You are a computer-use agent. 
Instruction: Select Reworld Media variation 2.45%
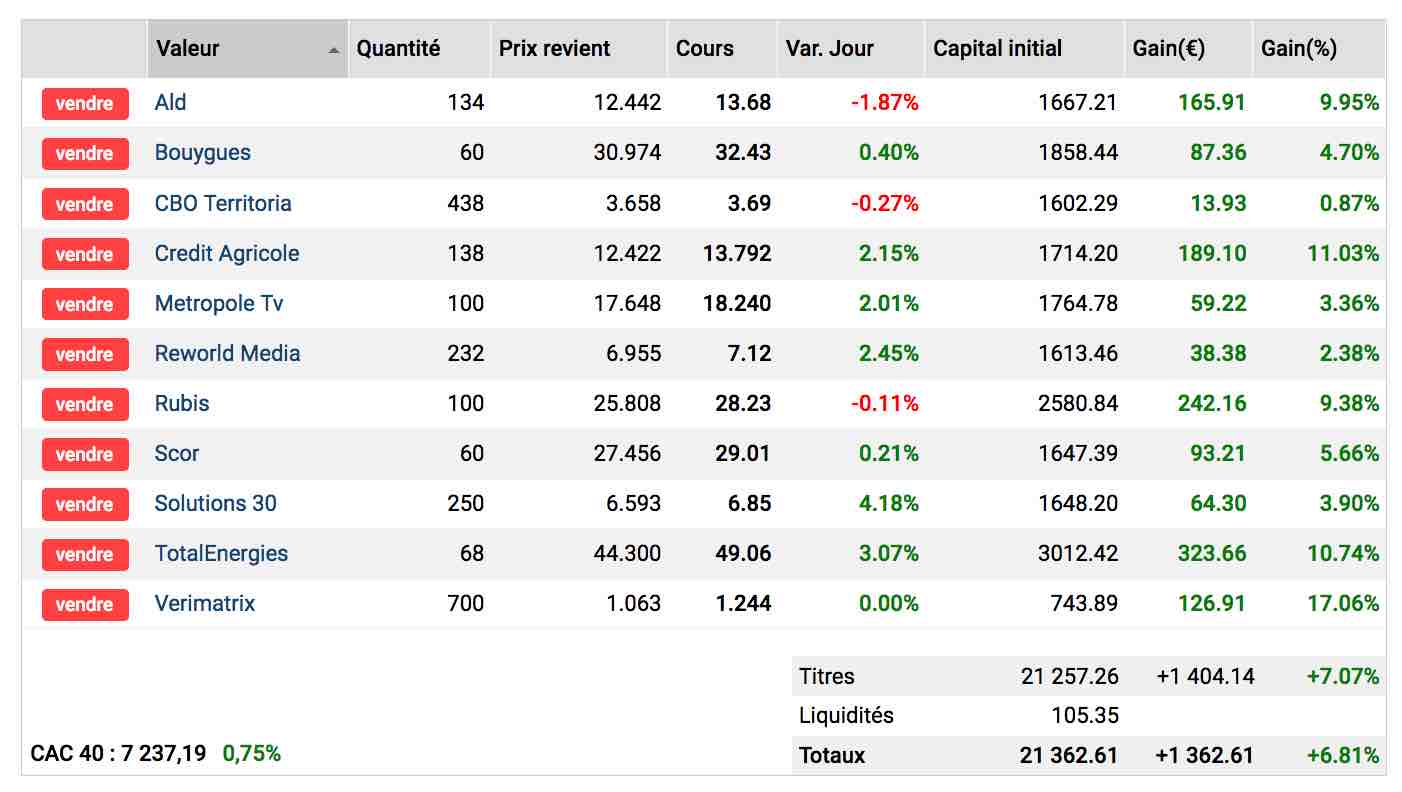pos(889,353)
